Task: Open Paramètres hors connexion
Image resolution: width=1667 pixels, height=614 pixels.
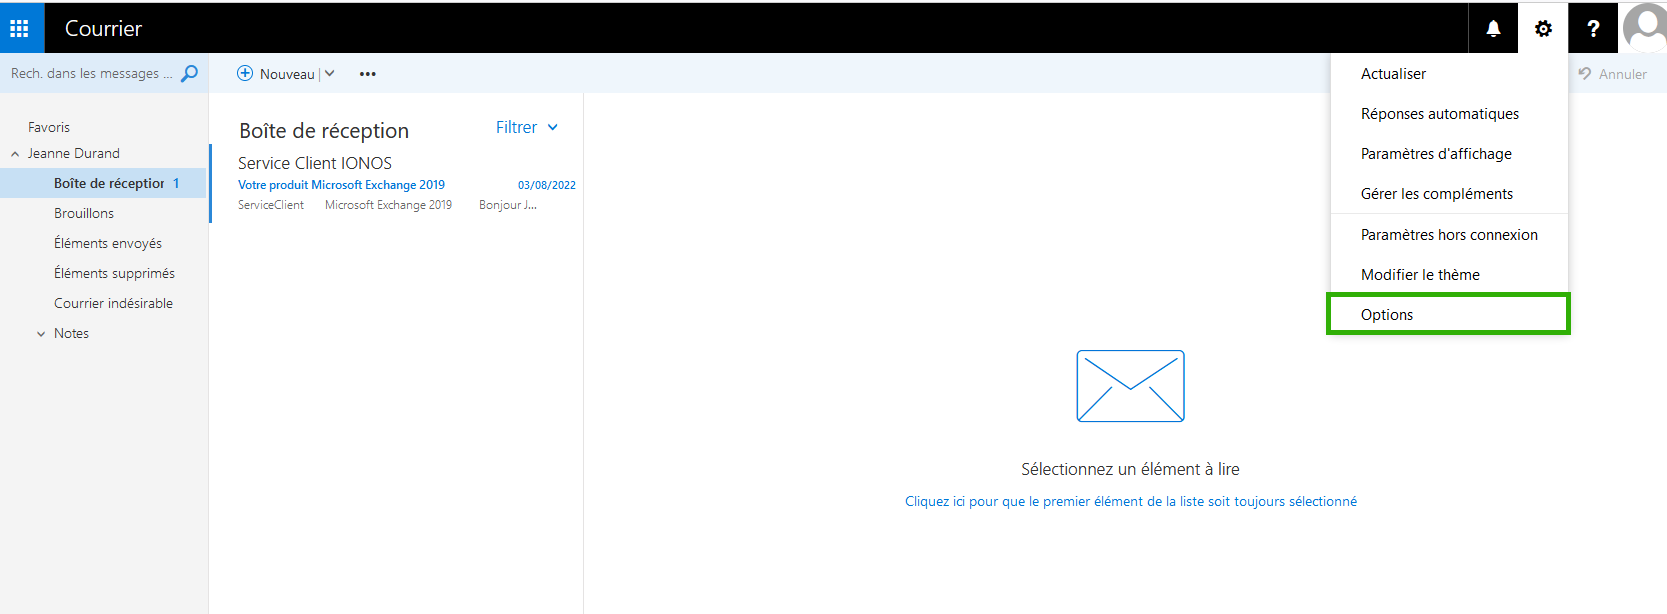Action: pos(1449,235)
